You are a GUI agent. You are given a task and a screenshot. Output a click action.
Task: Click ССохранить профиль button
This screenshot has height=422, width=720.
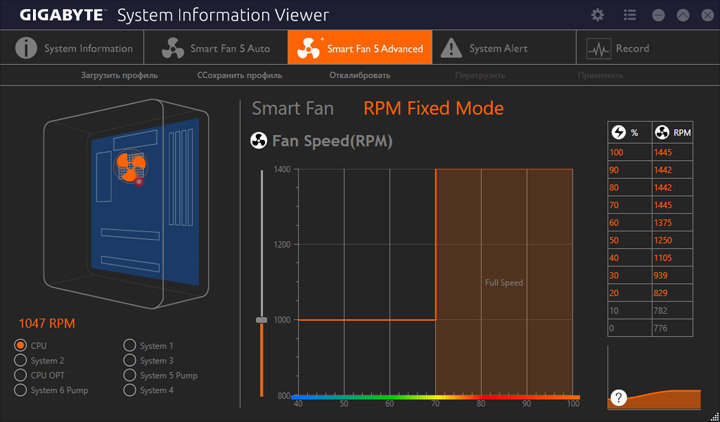point(240,75)
